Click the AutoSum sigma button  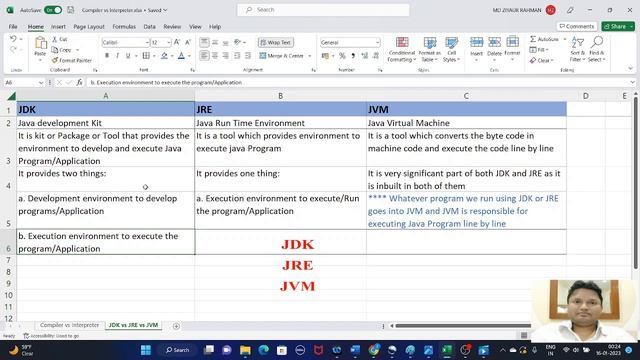click(x=544, y=39)
